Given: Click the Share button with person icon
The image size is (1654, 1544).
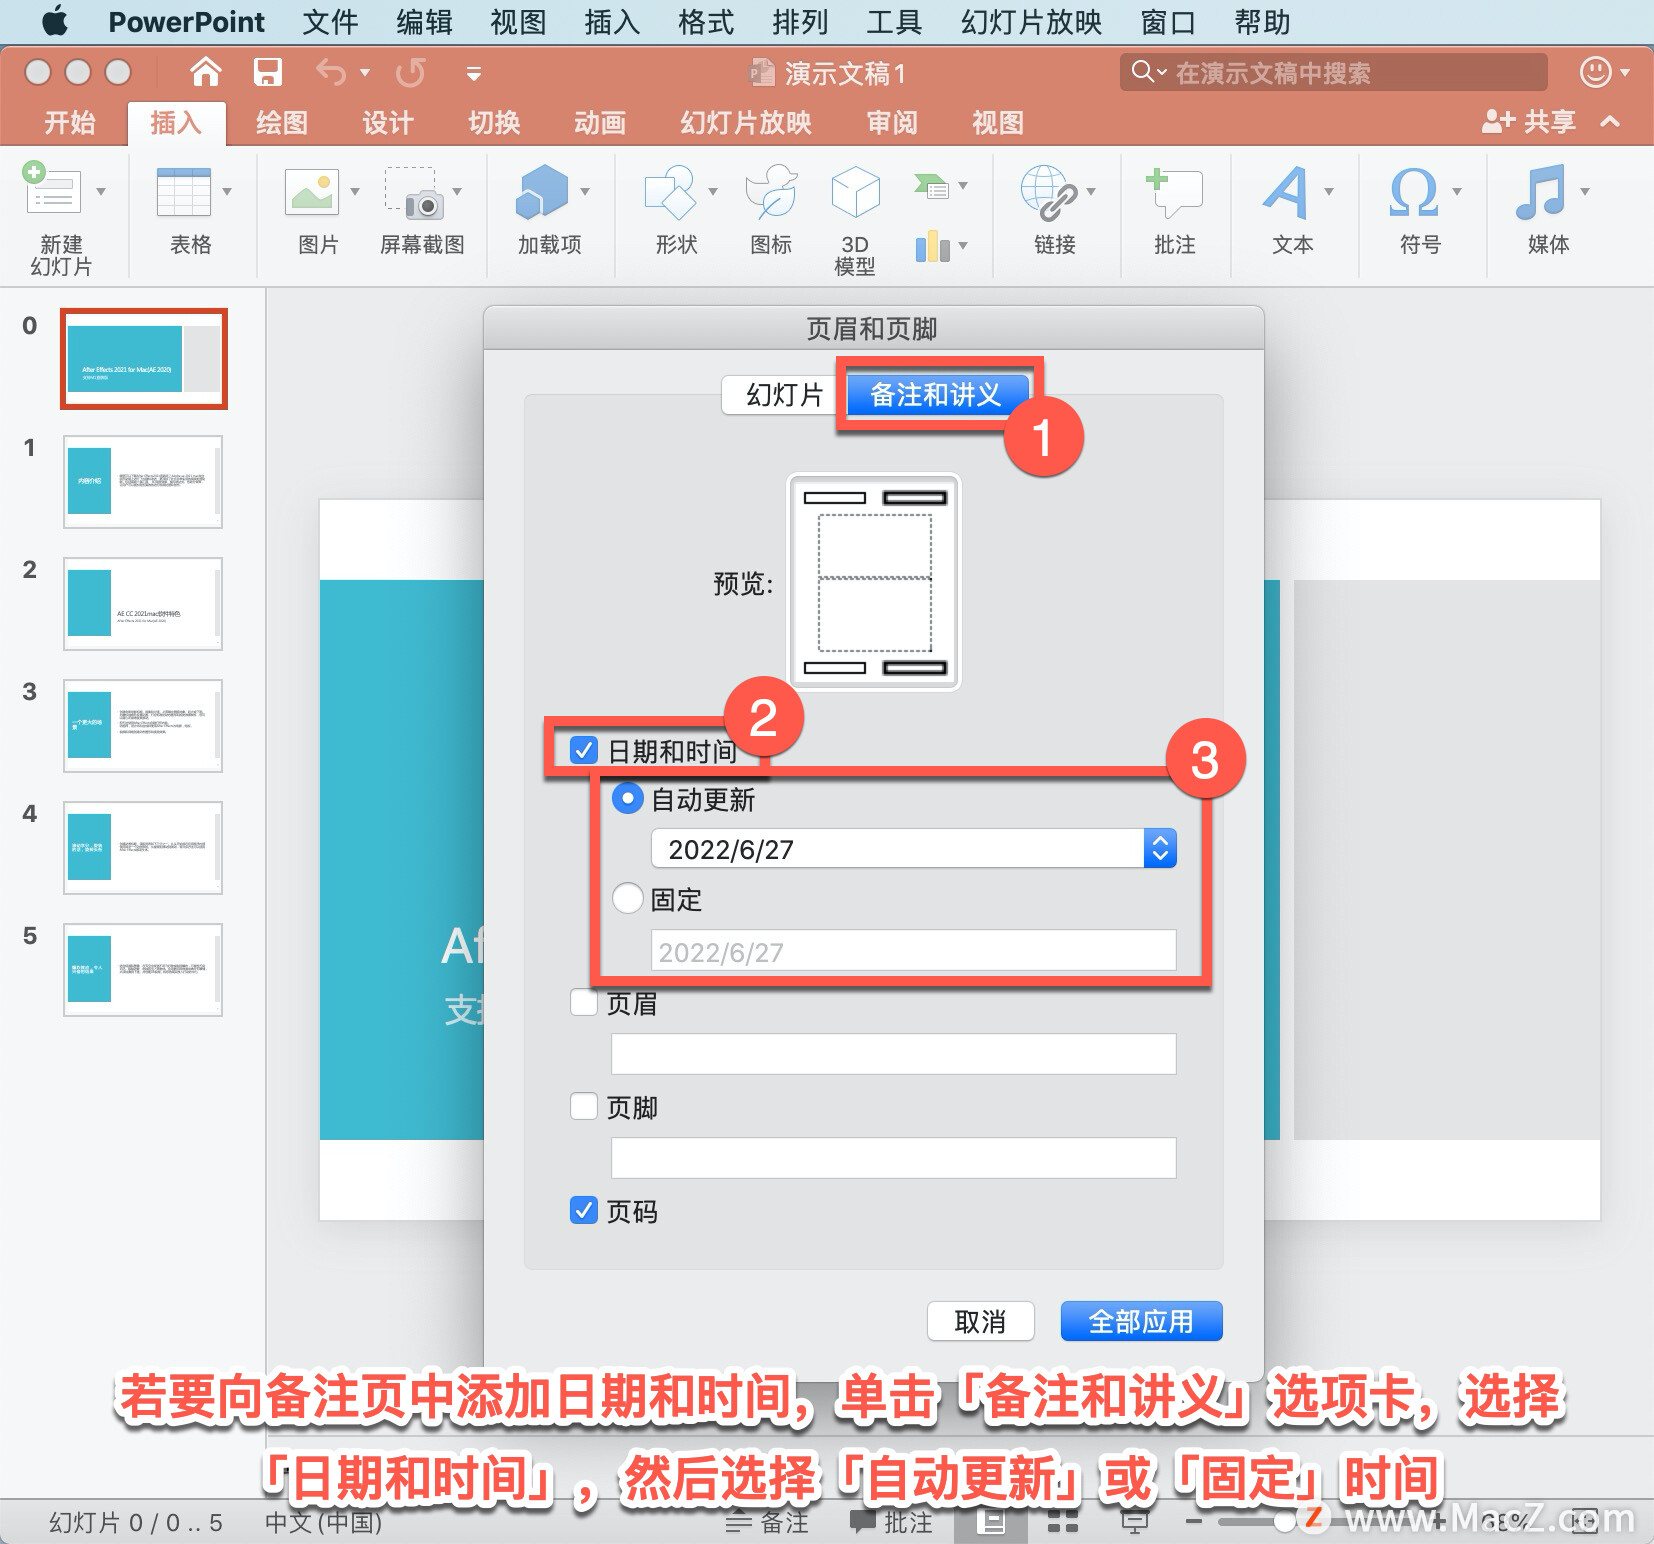Looking at the screenshot, I should coord(1528,122).
